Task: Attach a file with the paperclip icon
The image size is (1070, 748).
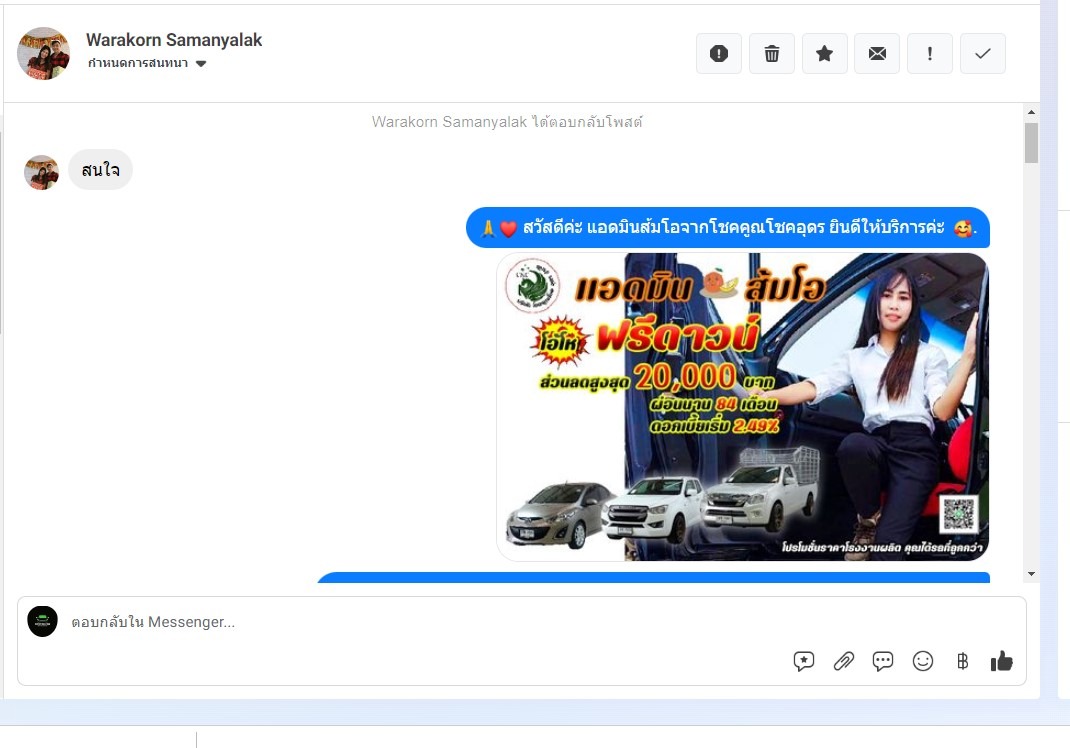Action: click(844, 661)
